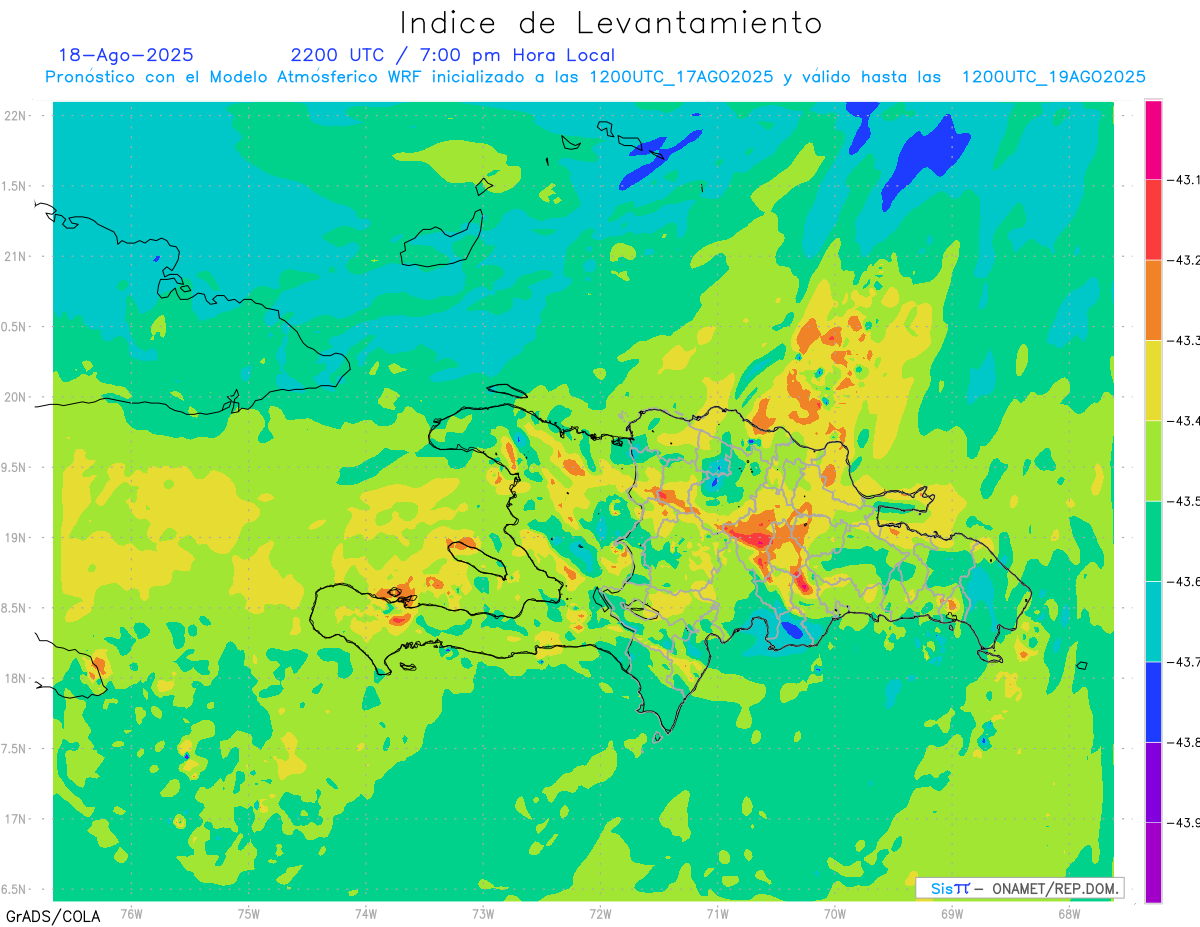The width and height of the screenshot is (1200, 927).
Task: Click the cyan legend color band
Action: [1153, 621]
